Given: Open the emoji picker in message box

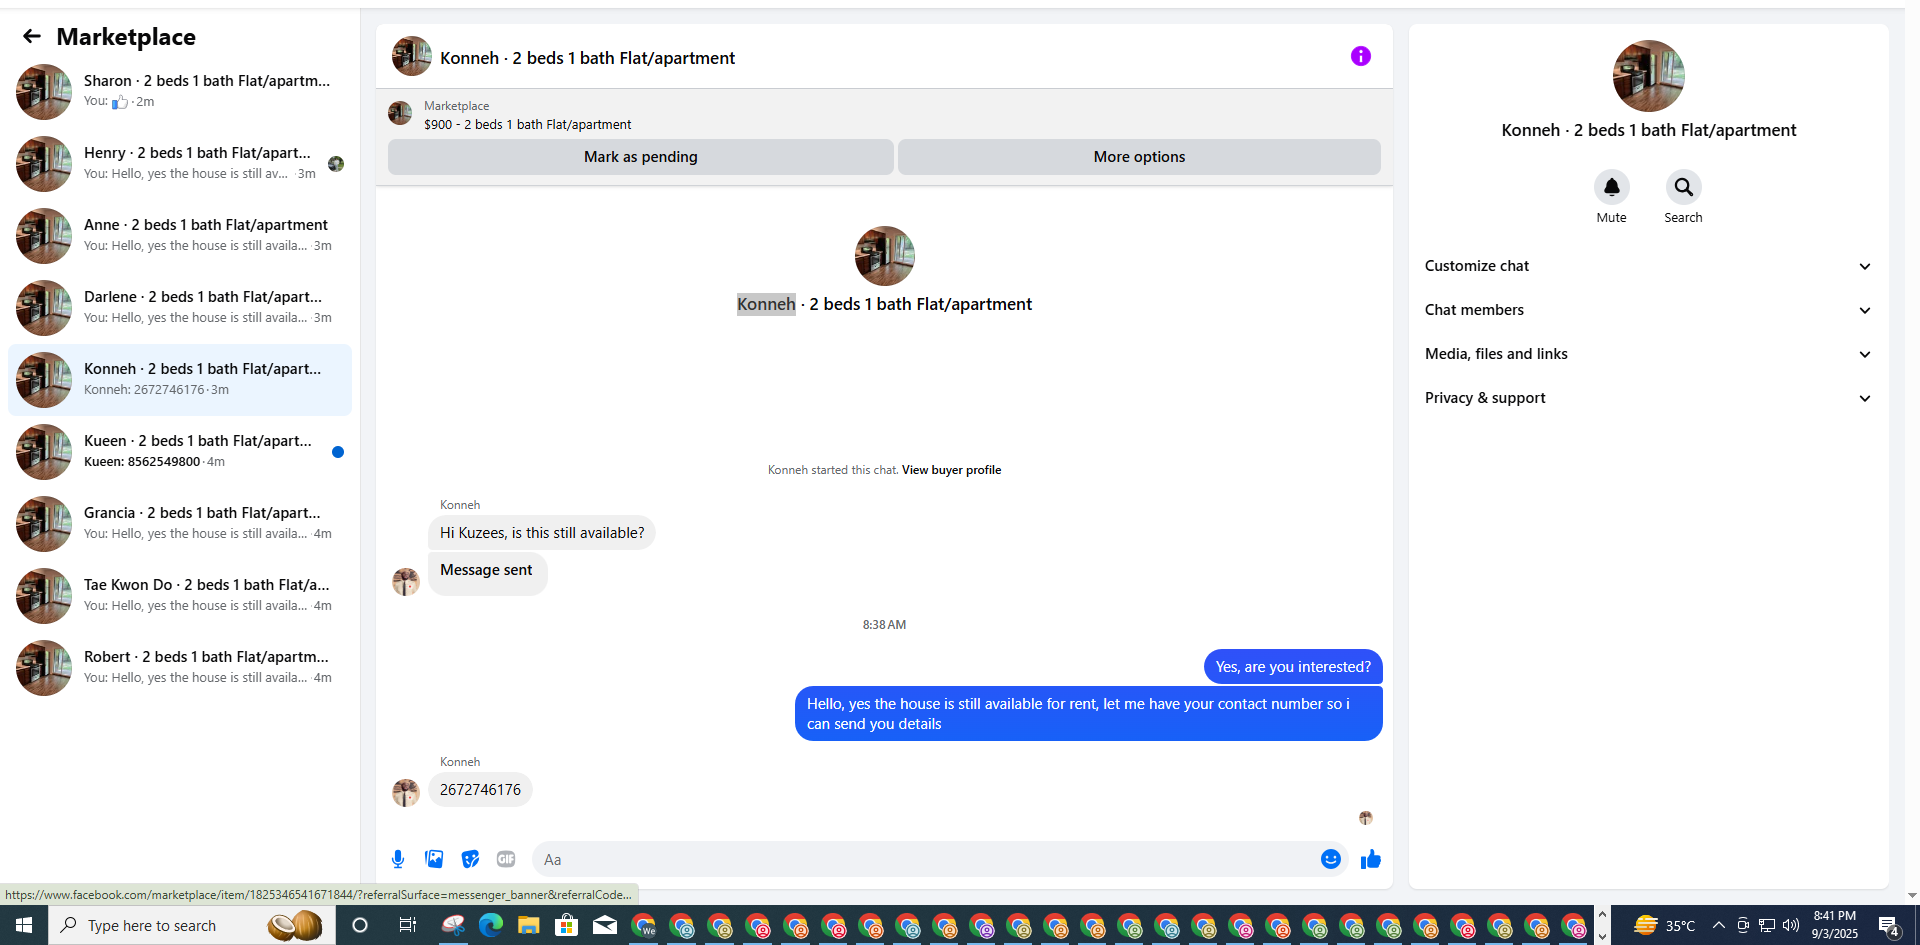Looking at the screenshot, I should (x=1330, y=859).
